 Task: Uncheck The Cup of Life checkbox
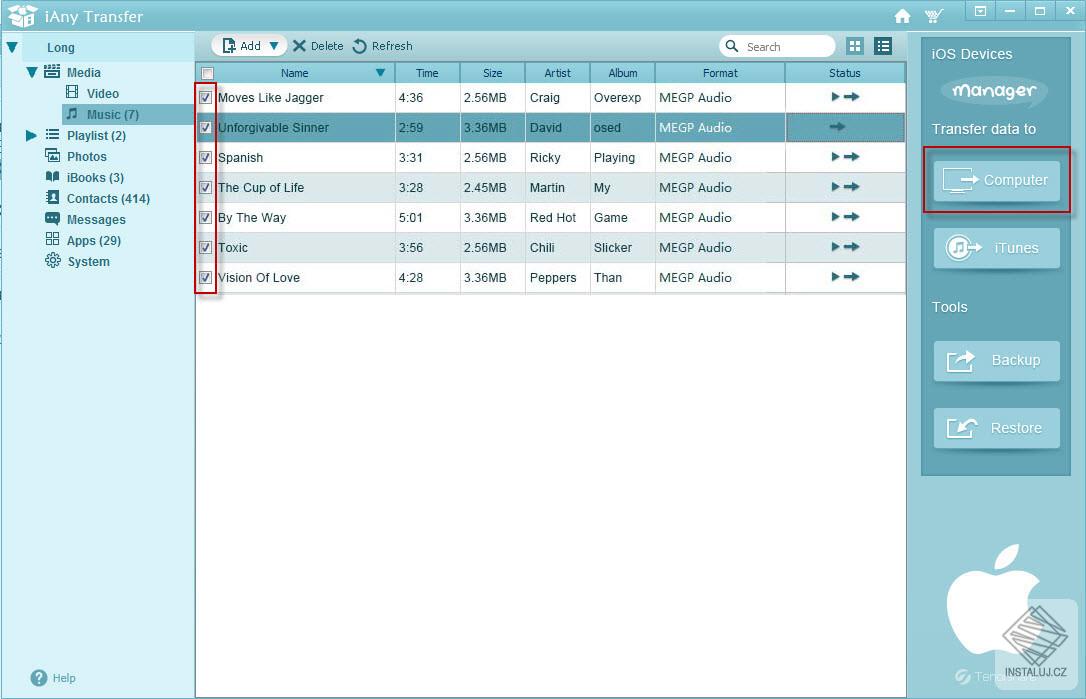206,187
